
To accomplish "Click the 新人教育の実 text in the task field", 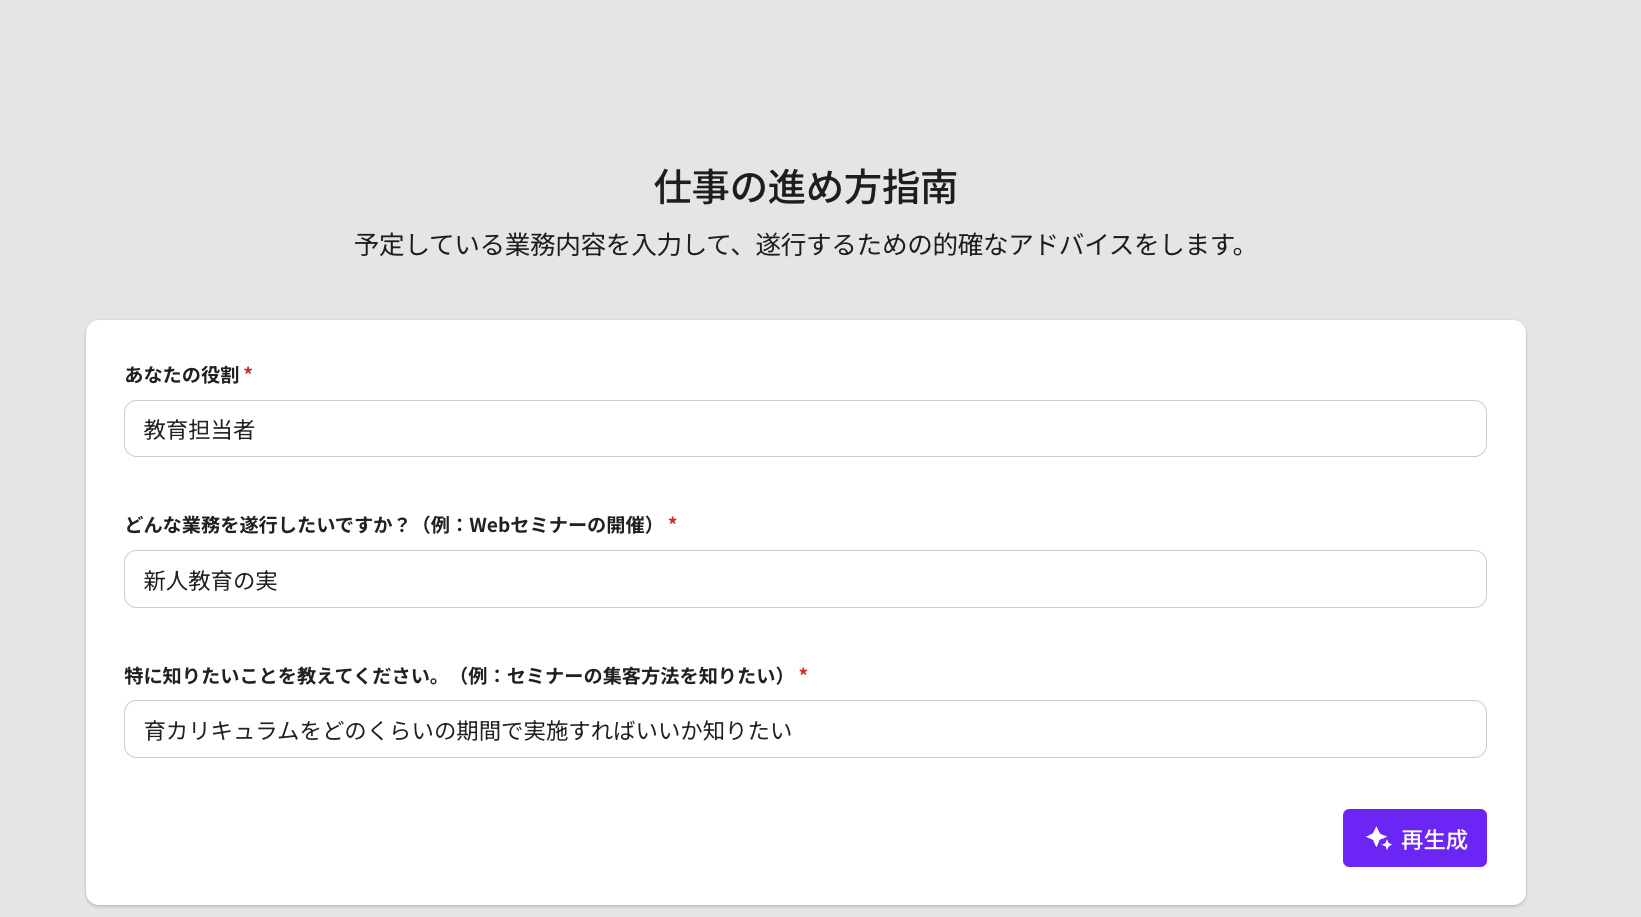I will (210, 581).
